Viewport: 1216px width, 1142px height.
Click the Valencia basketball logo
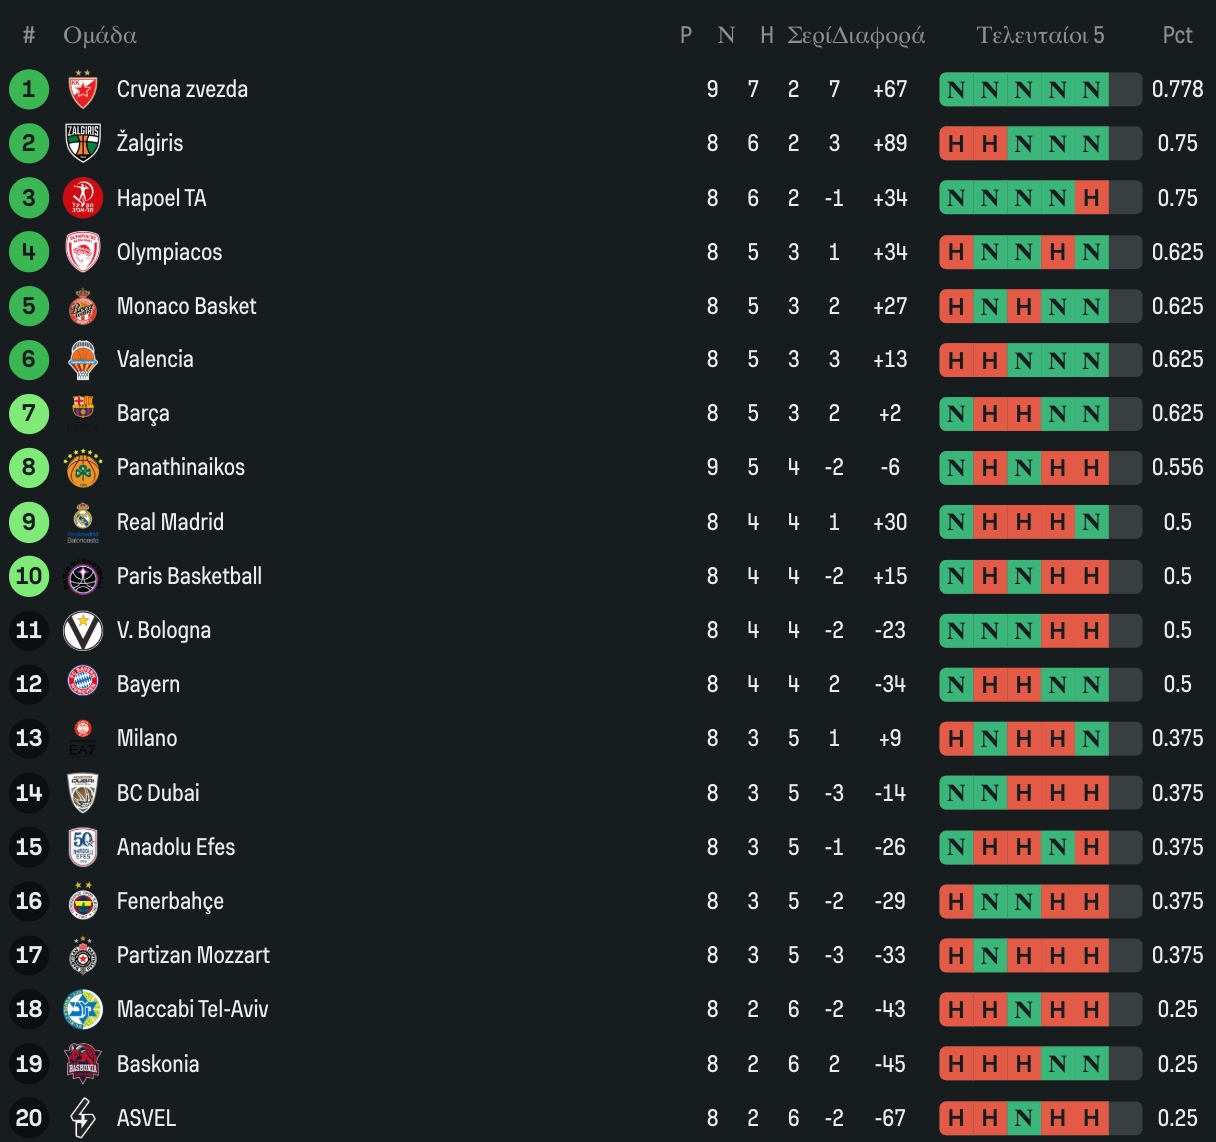(x=83, y=360)
